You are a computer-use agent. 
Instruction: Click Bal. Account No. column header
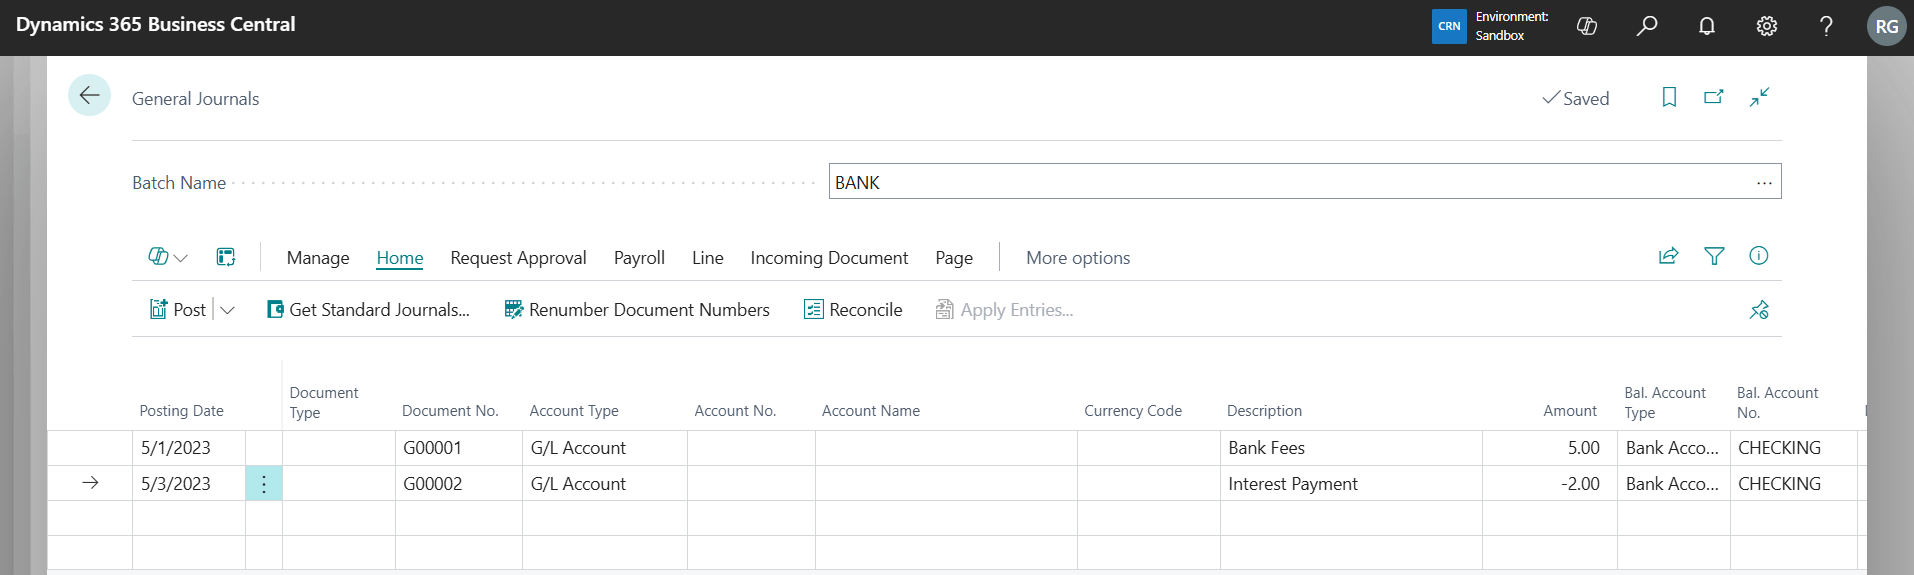click(x=1777, y=402)
